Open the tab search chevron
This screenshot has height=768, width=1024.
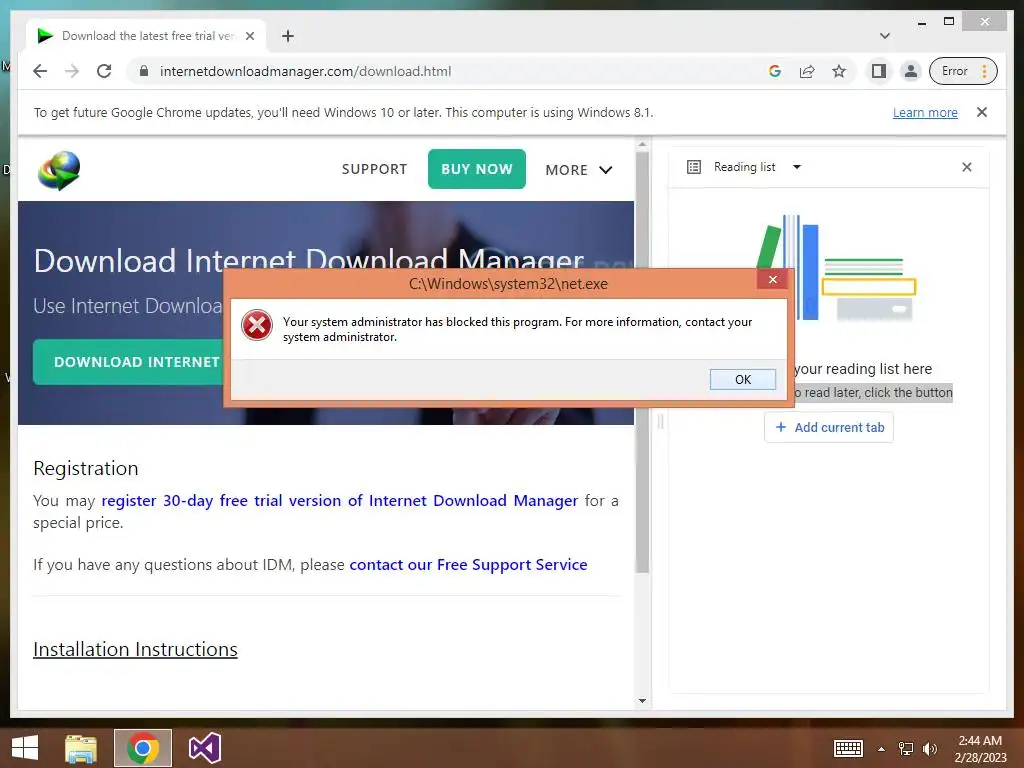(x=885, y=36)
